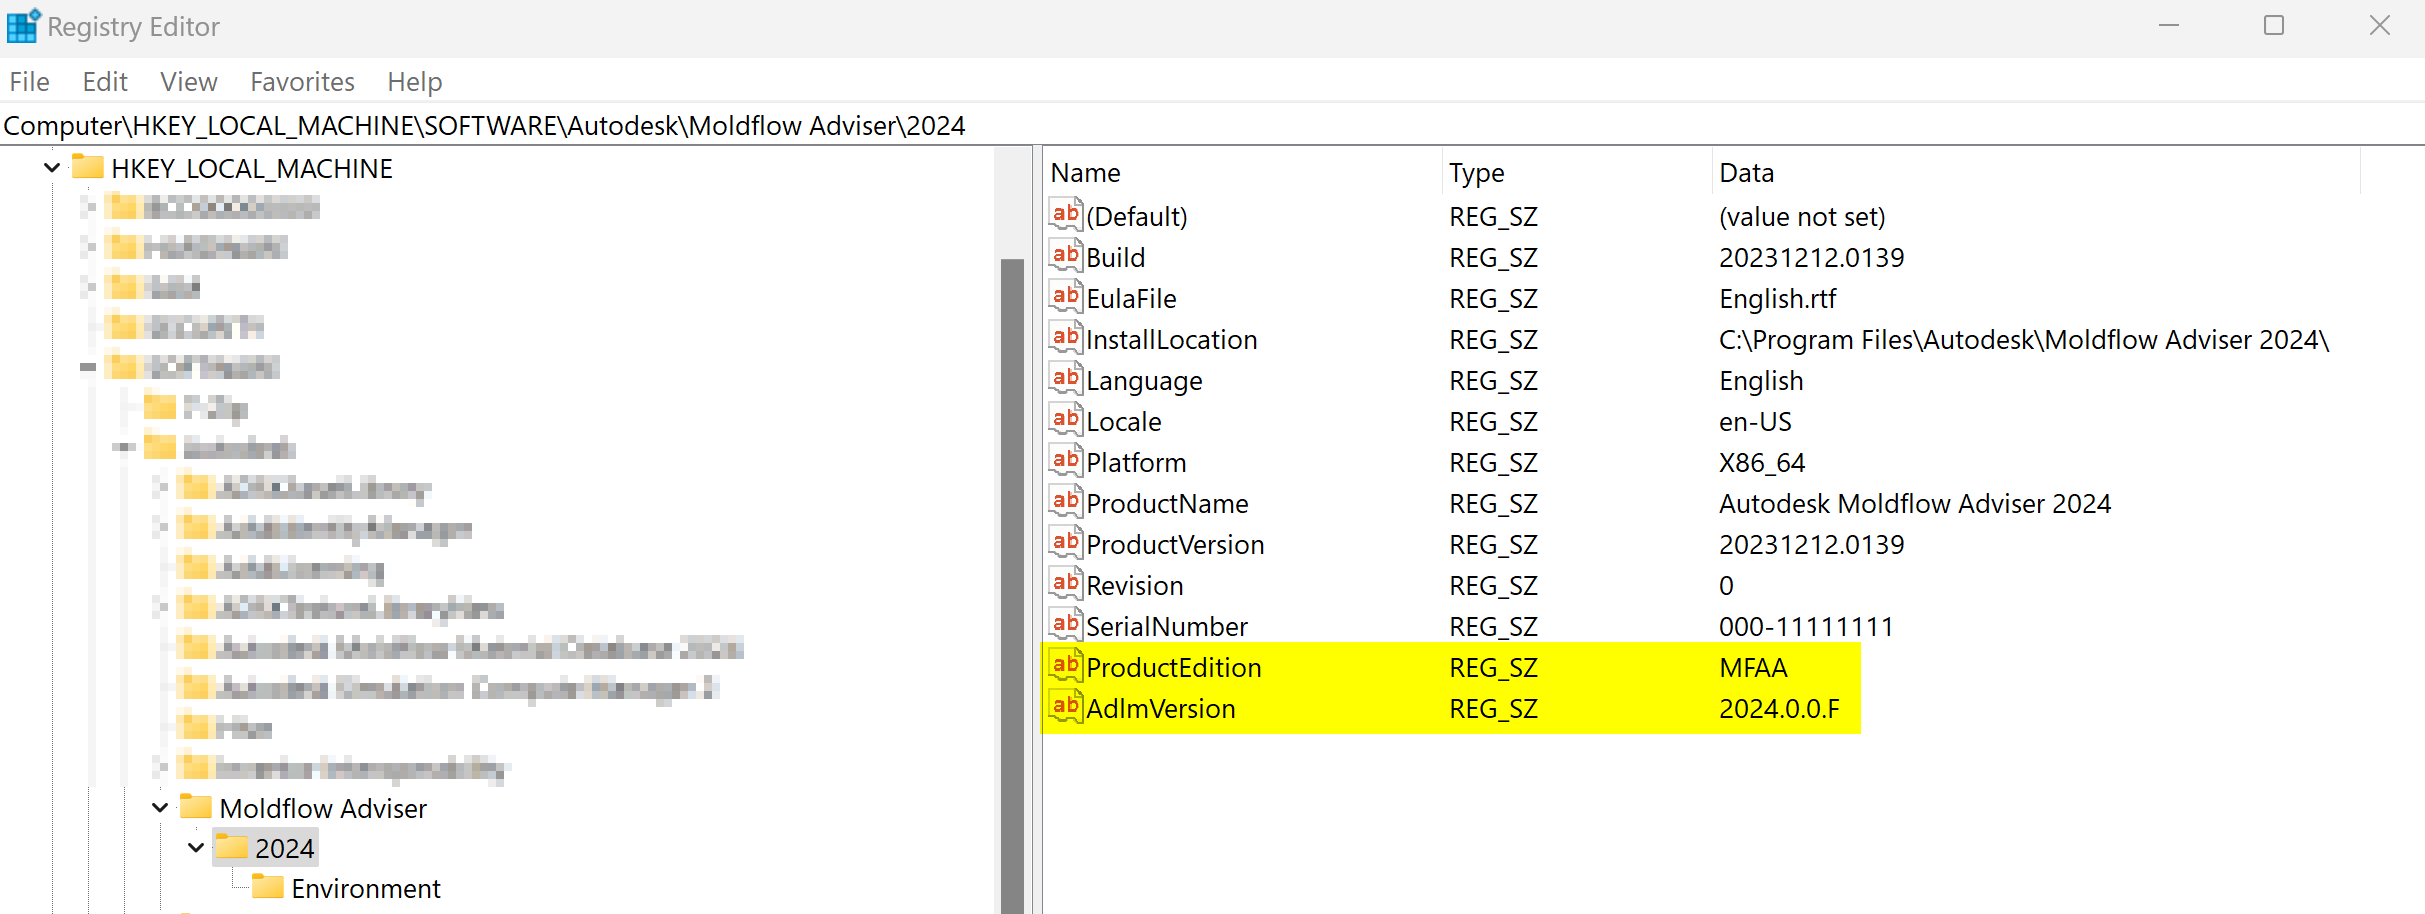Select the ProductVersion value name
This screenshot has height=914, width=2425.
click(1175, 544)
